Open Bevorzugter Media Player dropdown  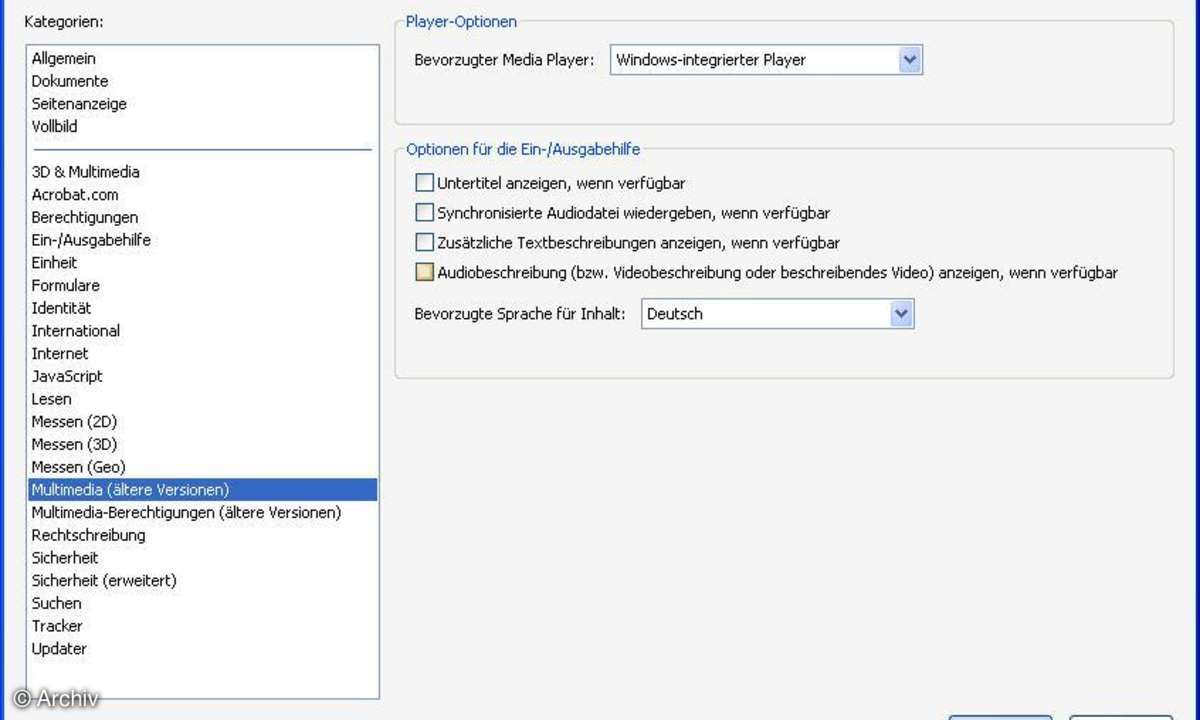[766, 60]
